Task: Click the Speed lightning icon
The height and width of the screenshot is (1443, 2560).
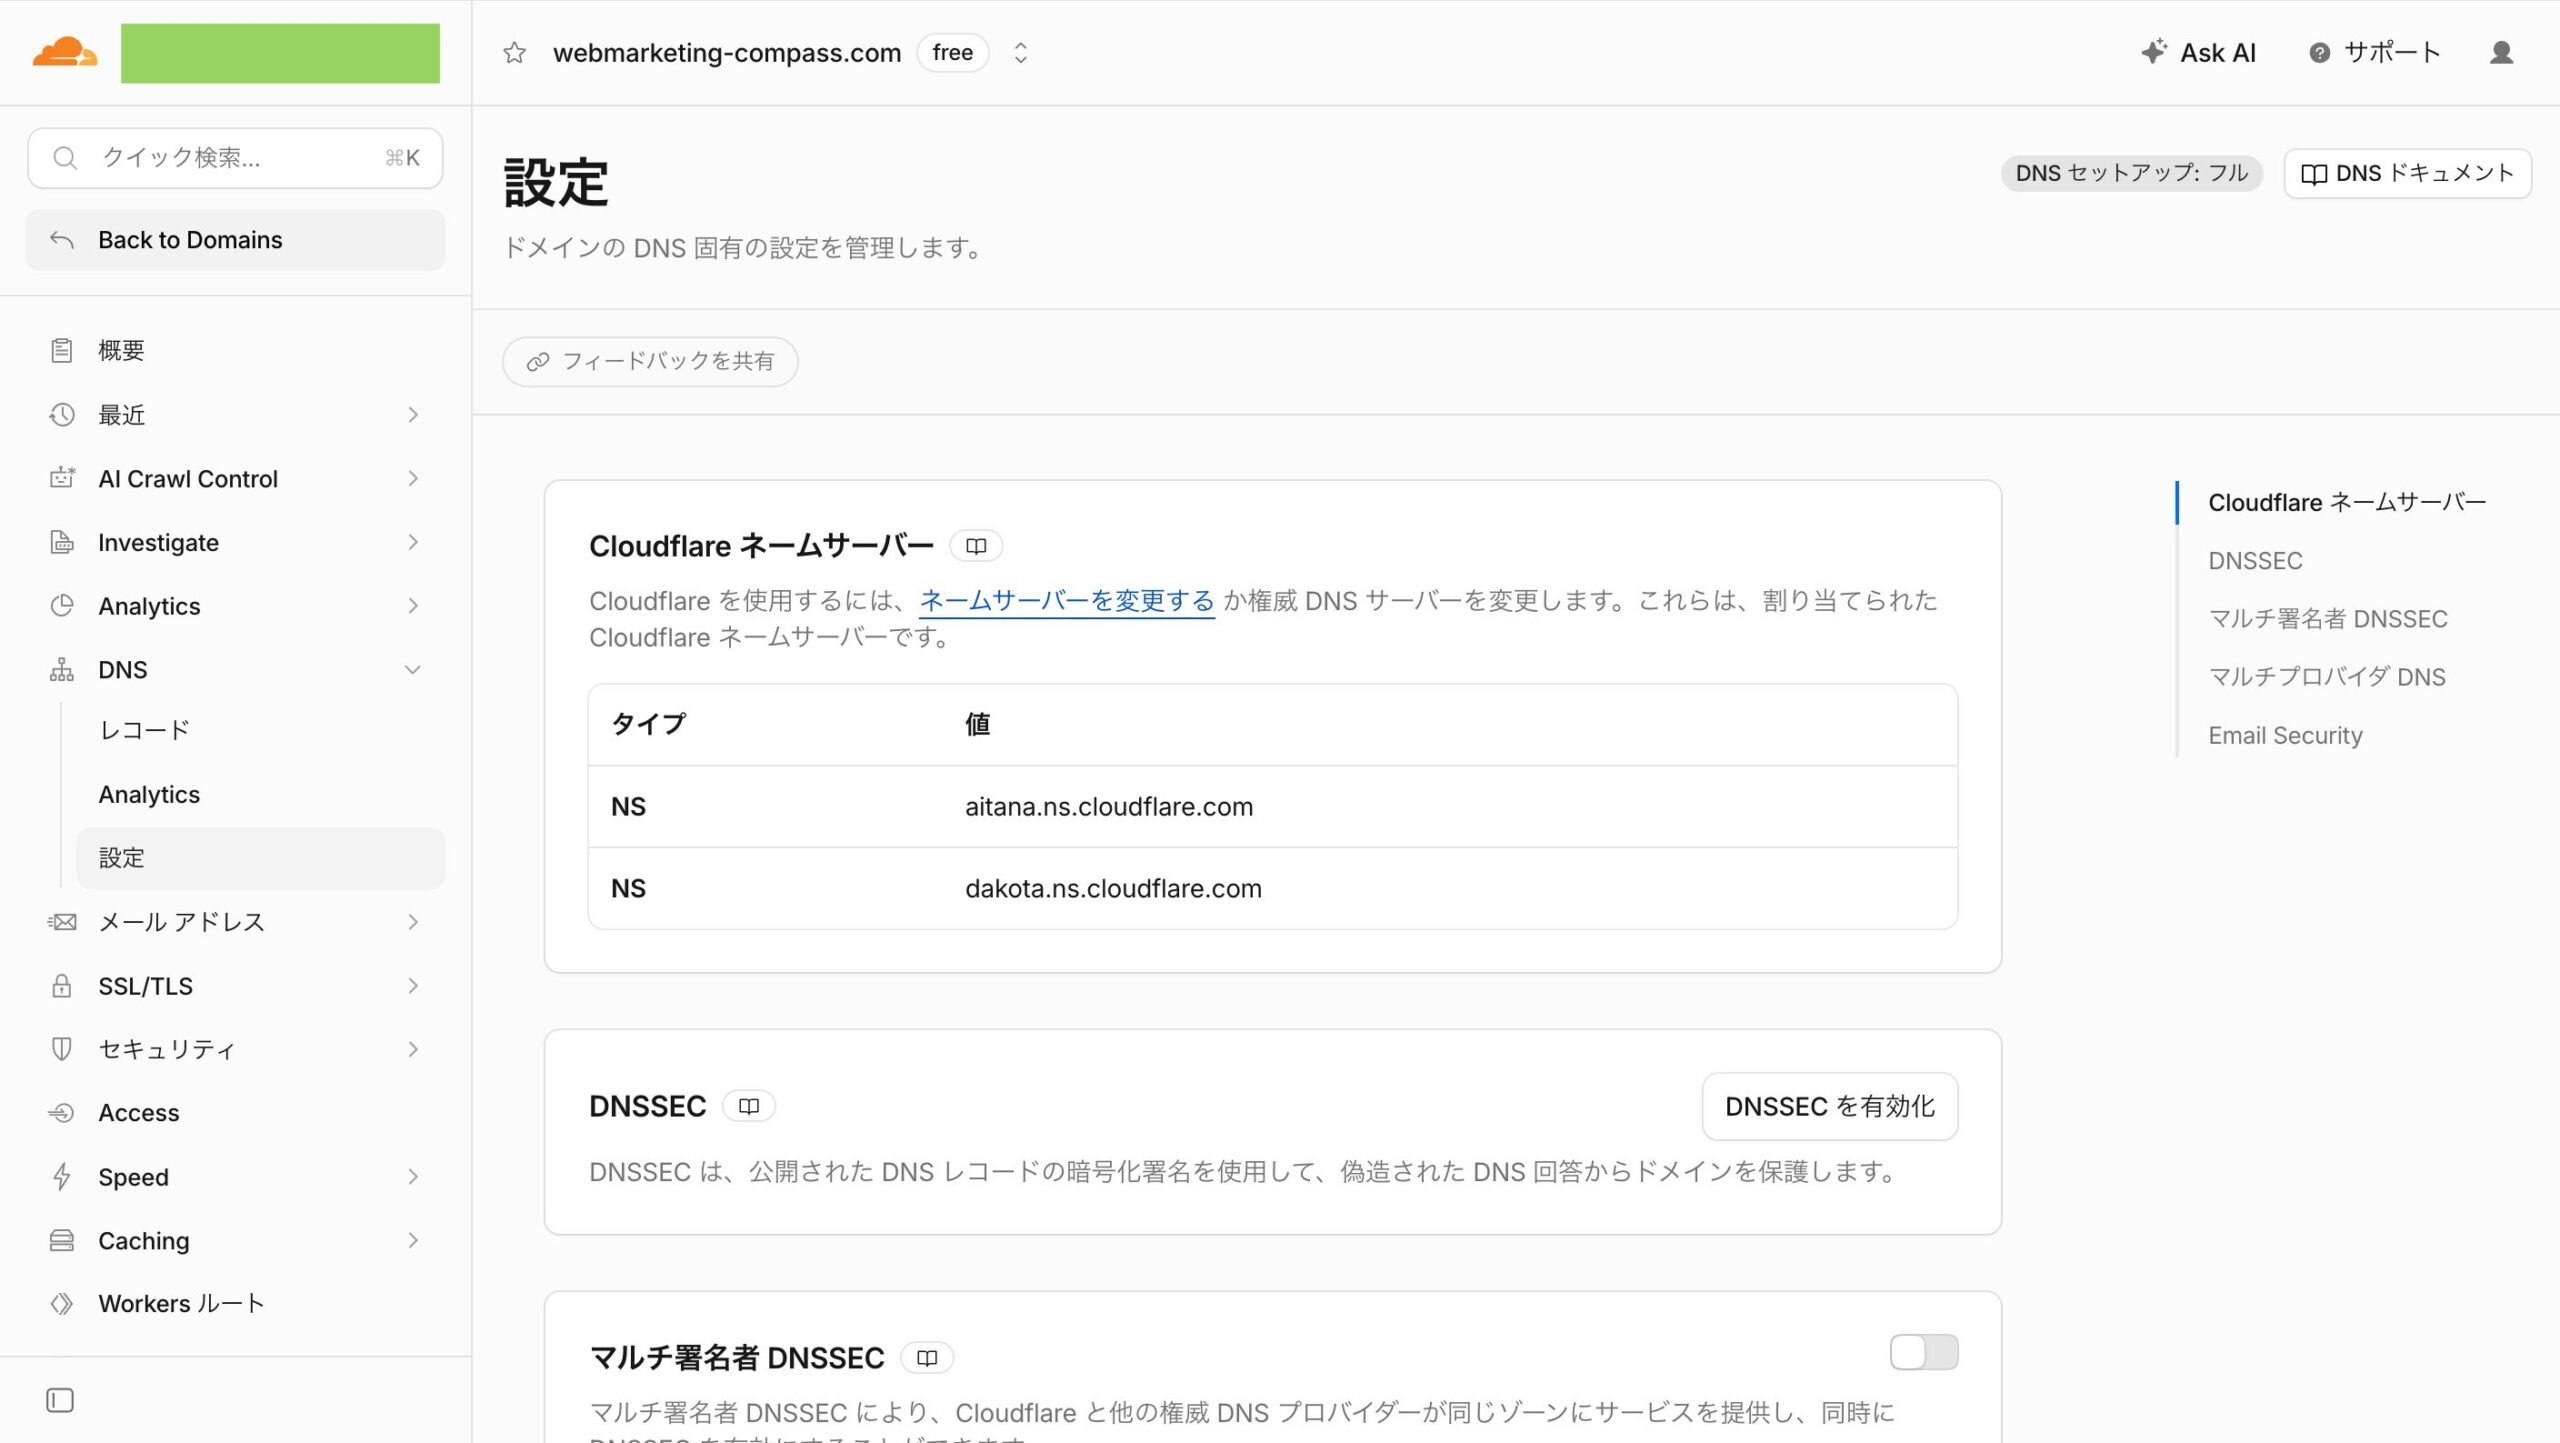Action: click(x=62, y=1177)
